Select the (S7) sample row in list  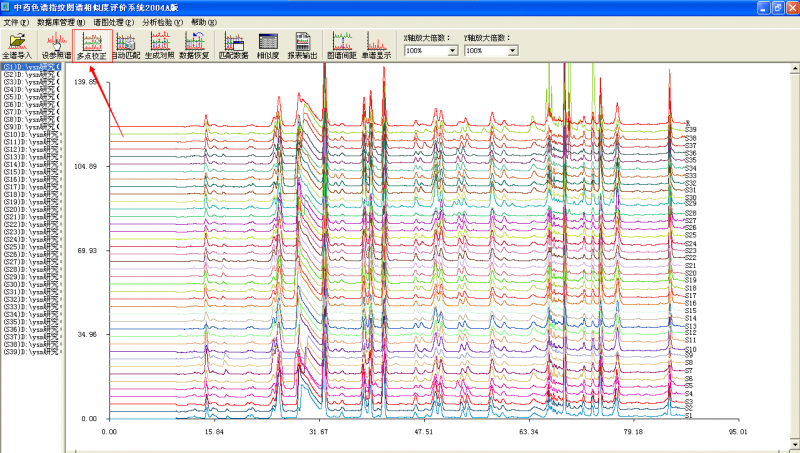point(31,112)
